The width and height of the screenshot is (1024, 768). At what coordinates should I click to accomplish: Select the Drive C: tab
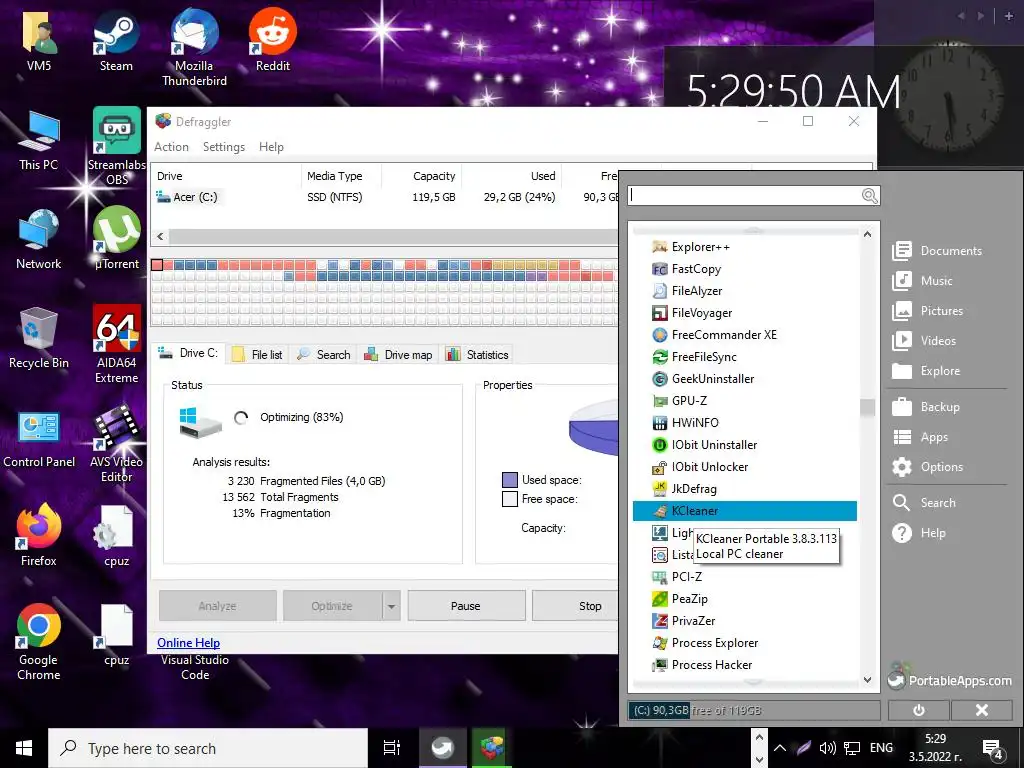tap(189, 353)
